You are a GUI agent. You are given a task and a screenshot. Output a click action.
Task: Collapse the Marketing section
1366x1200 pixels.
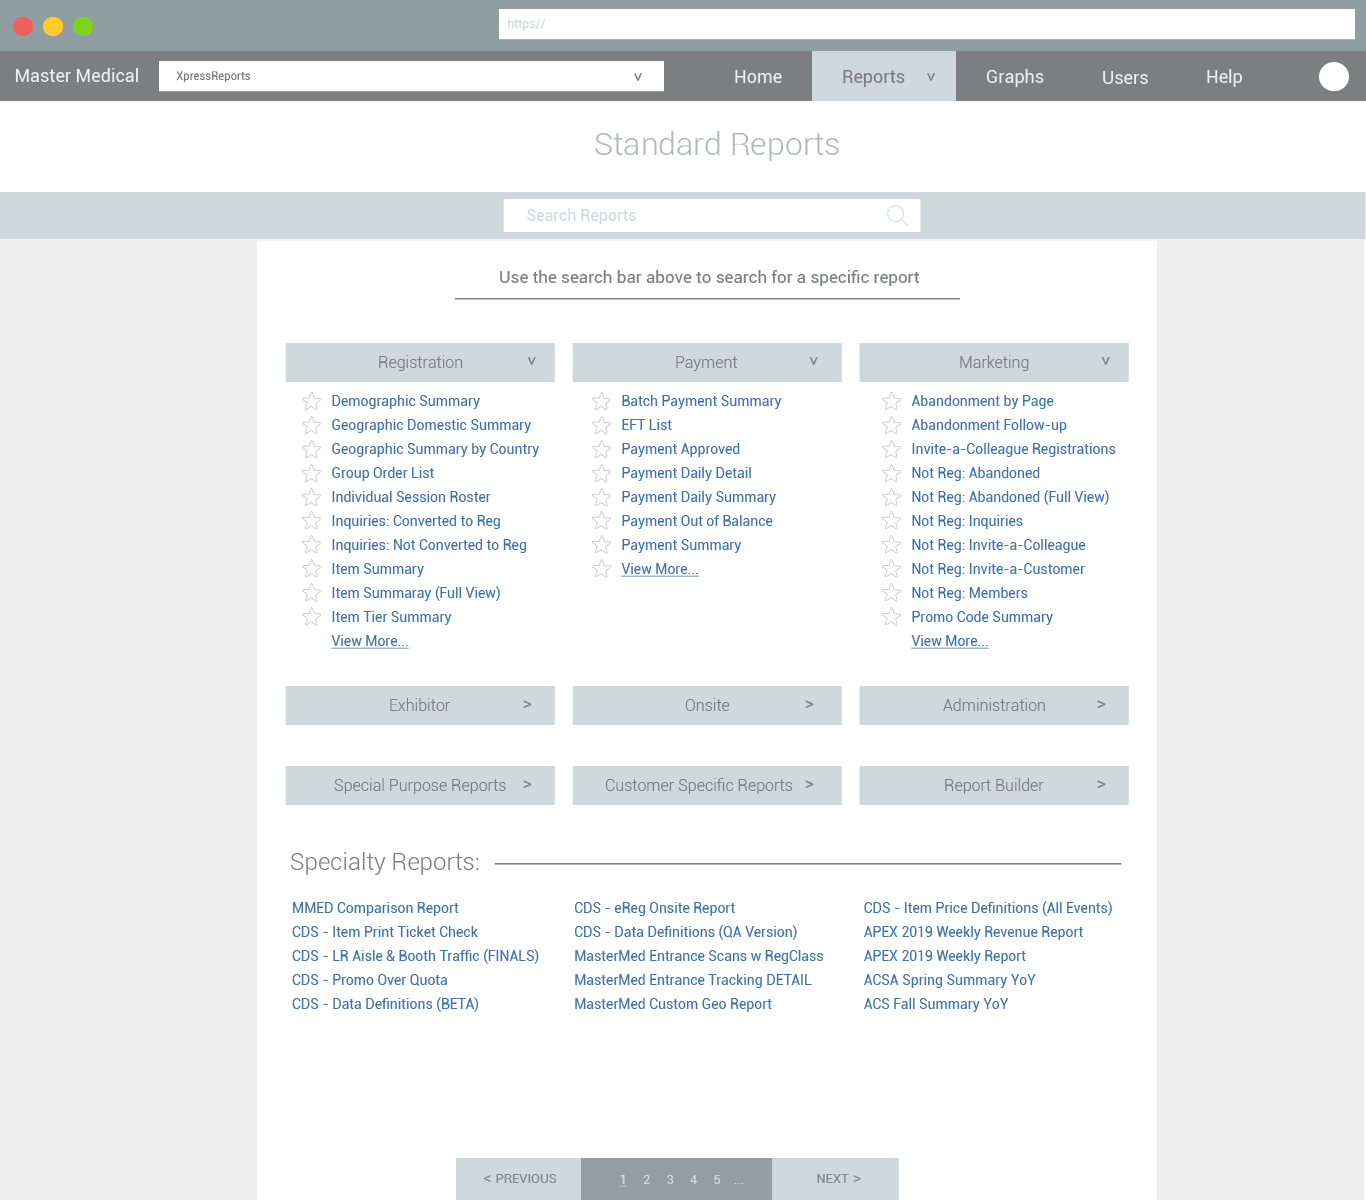[x=994, y=362]
